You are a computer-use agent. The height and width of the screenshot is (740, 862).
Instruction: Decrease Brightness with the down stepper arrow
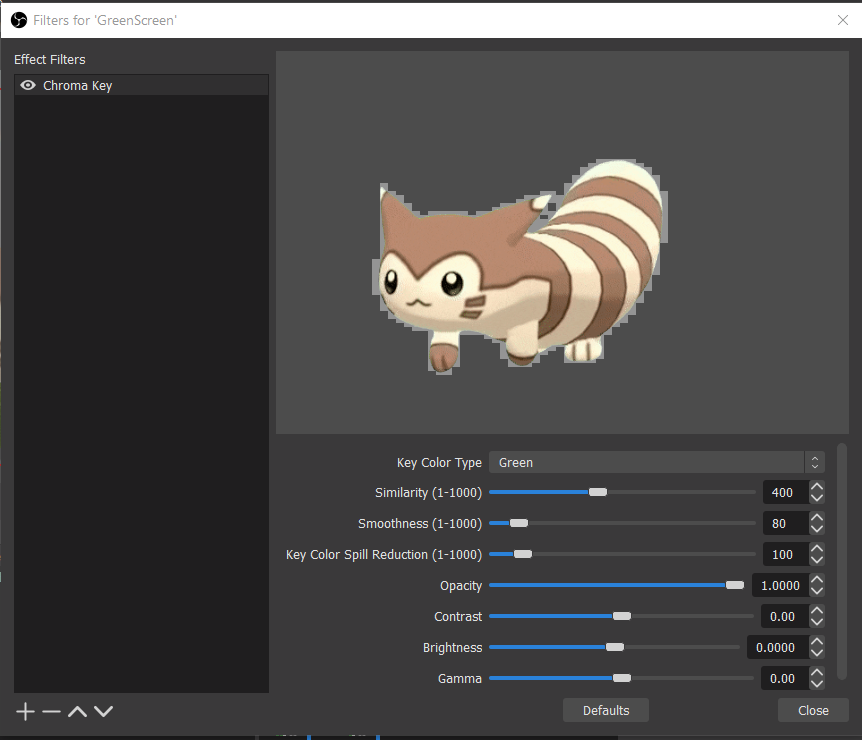tap(817, 653)
